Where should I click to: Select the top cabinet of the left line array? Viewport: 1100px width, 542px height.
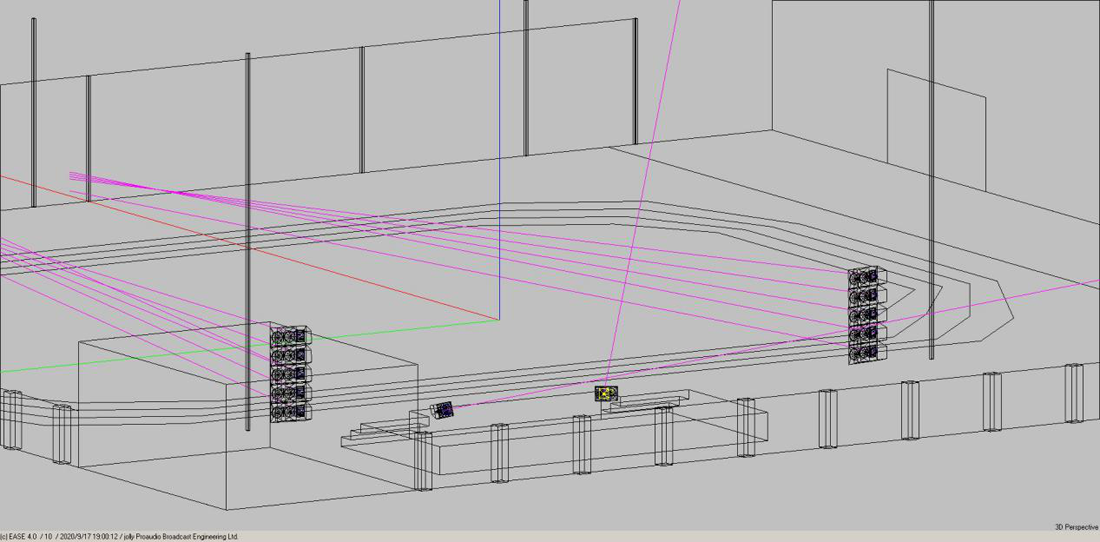point(291,336)
